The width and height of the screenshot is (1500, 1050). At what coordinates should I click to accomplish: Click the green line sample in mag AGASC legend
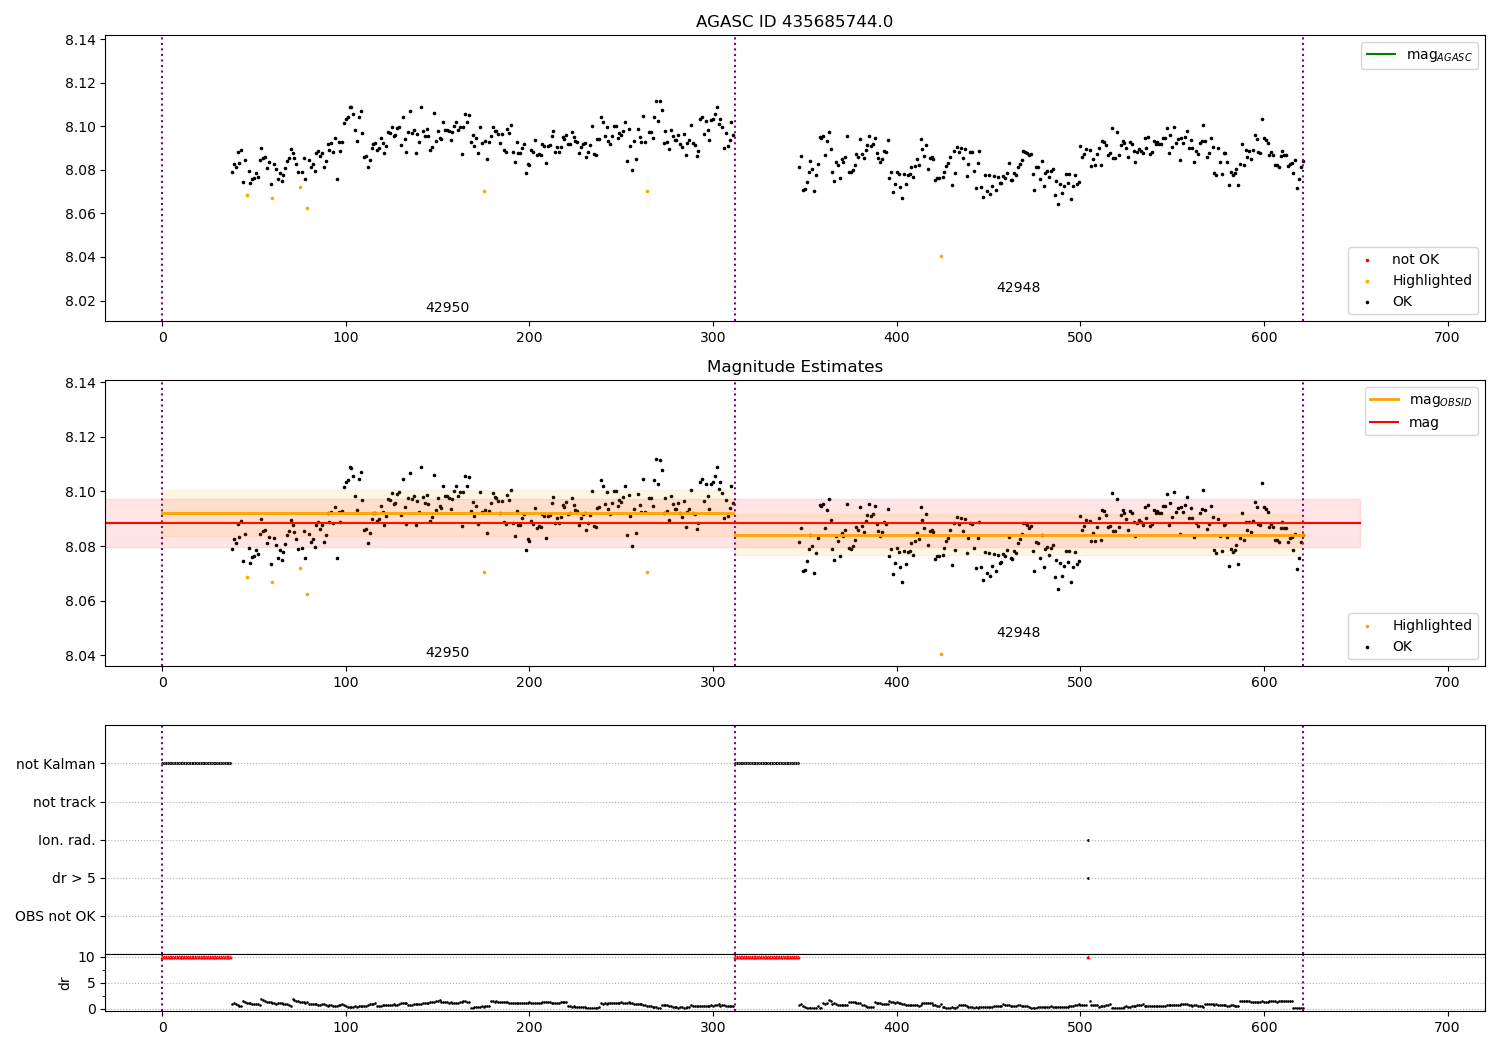1381,54
